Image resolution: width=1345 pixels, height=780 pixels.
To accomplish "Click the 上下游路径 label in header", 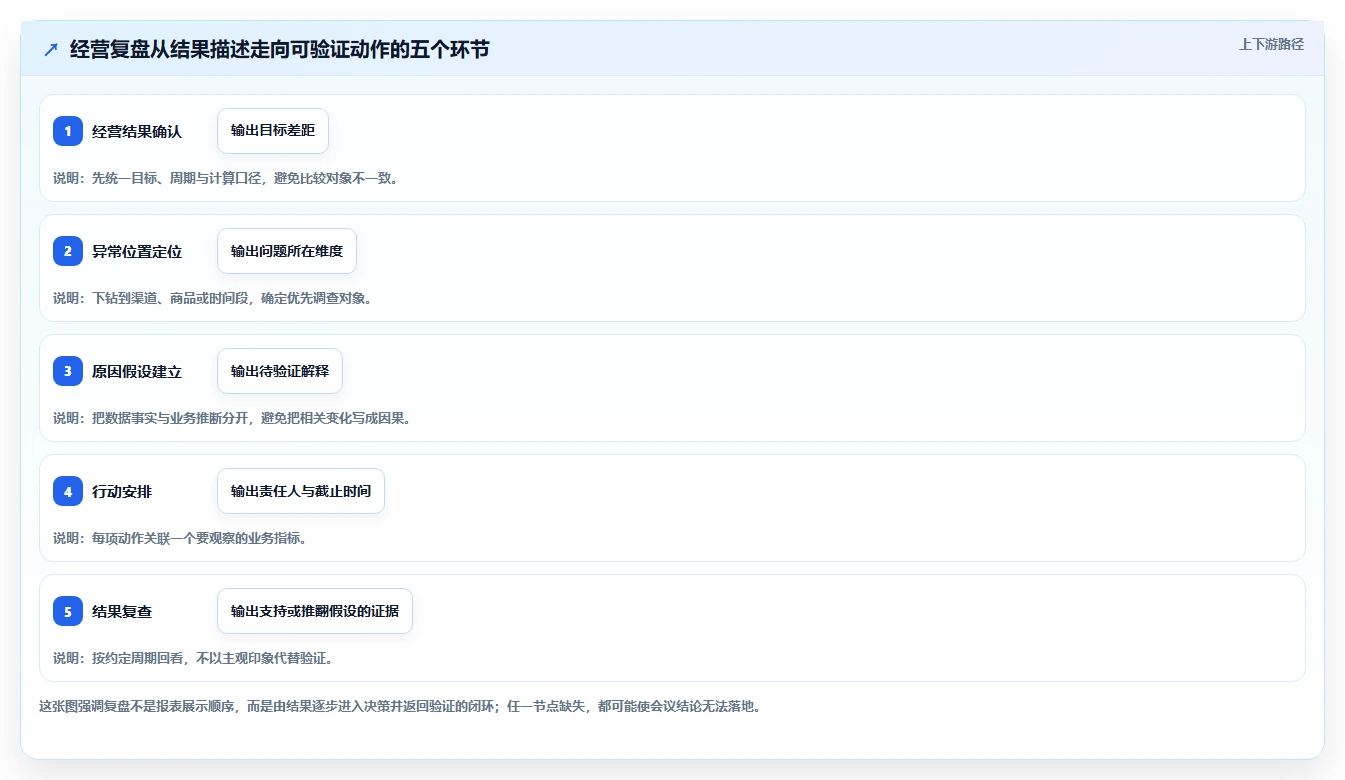I will (x=1271, y=44).
